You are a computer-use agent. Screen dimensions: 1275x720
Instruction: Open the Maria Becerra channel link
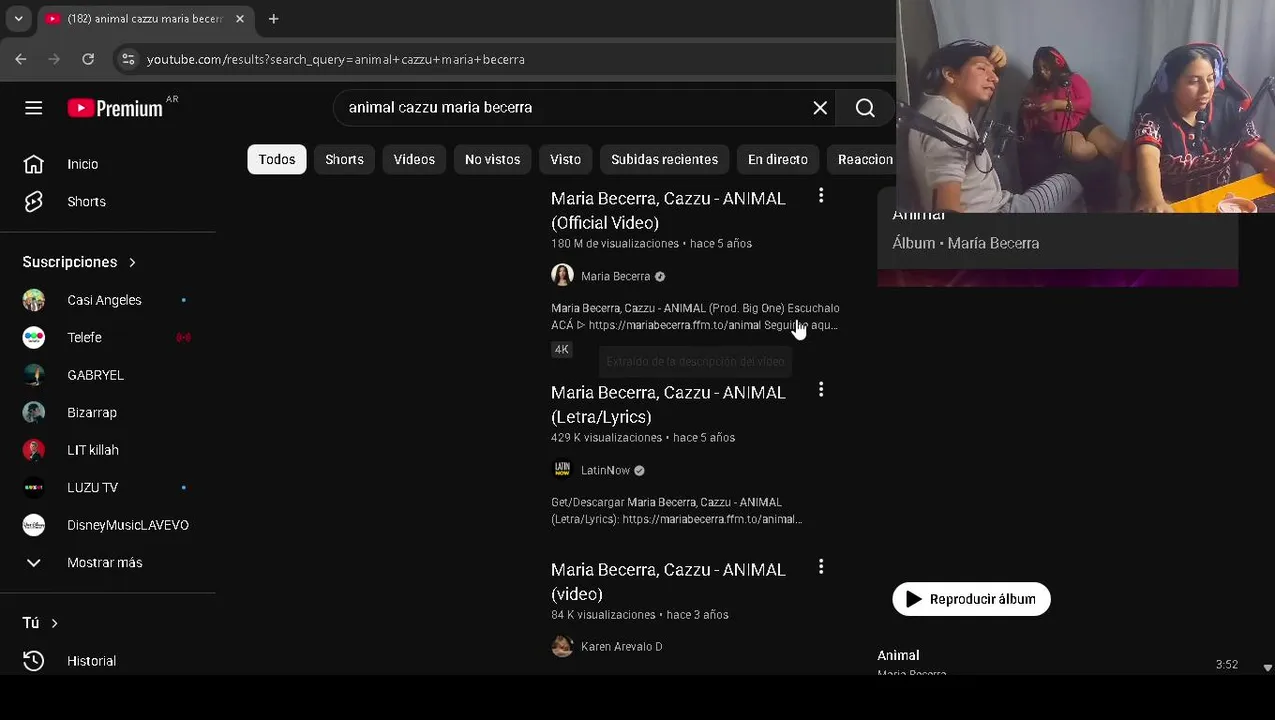(x=615, y=276)
